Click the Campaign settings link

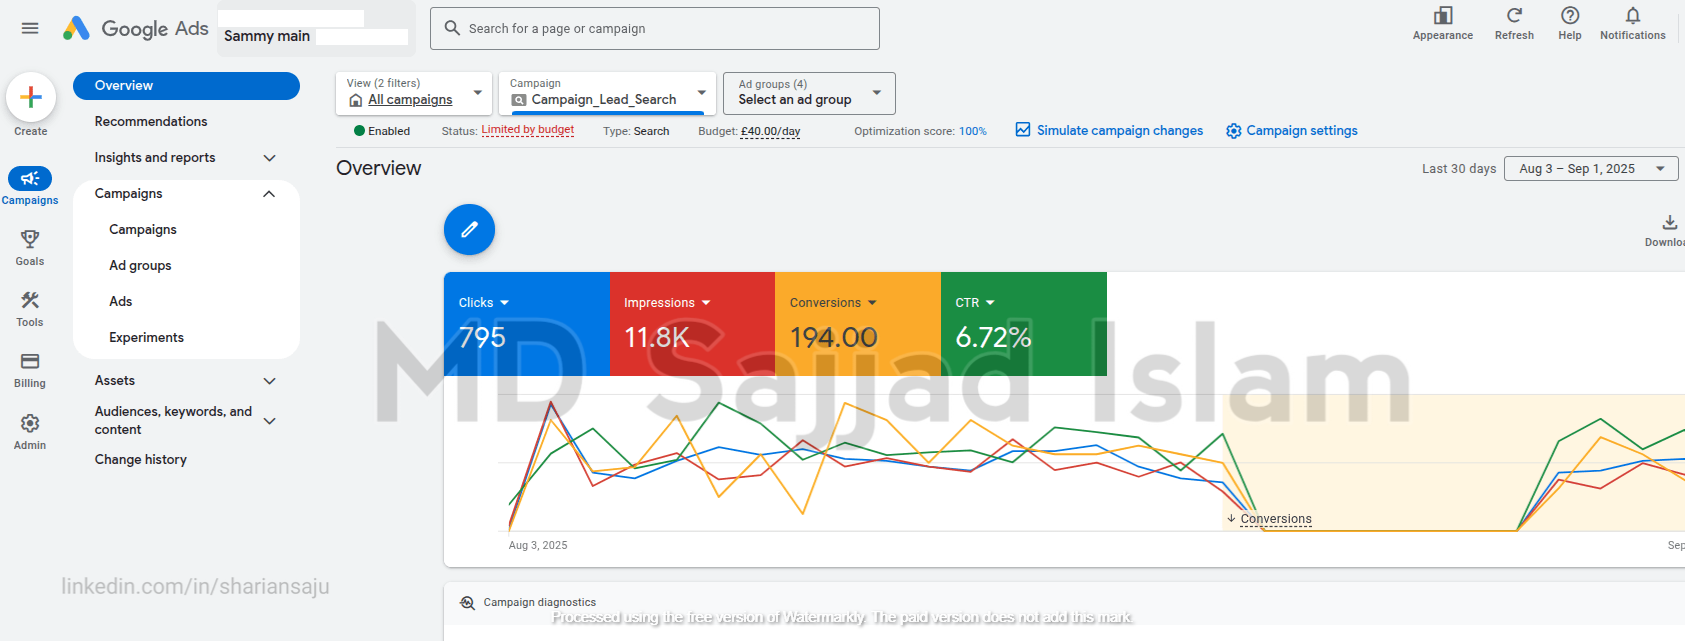(x=1301, y=130)
